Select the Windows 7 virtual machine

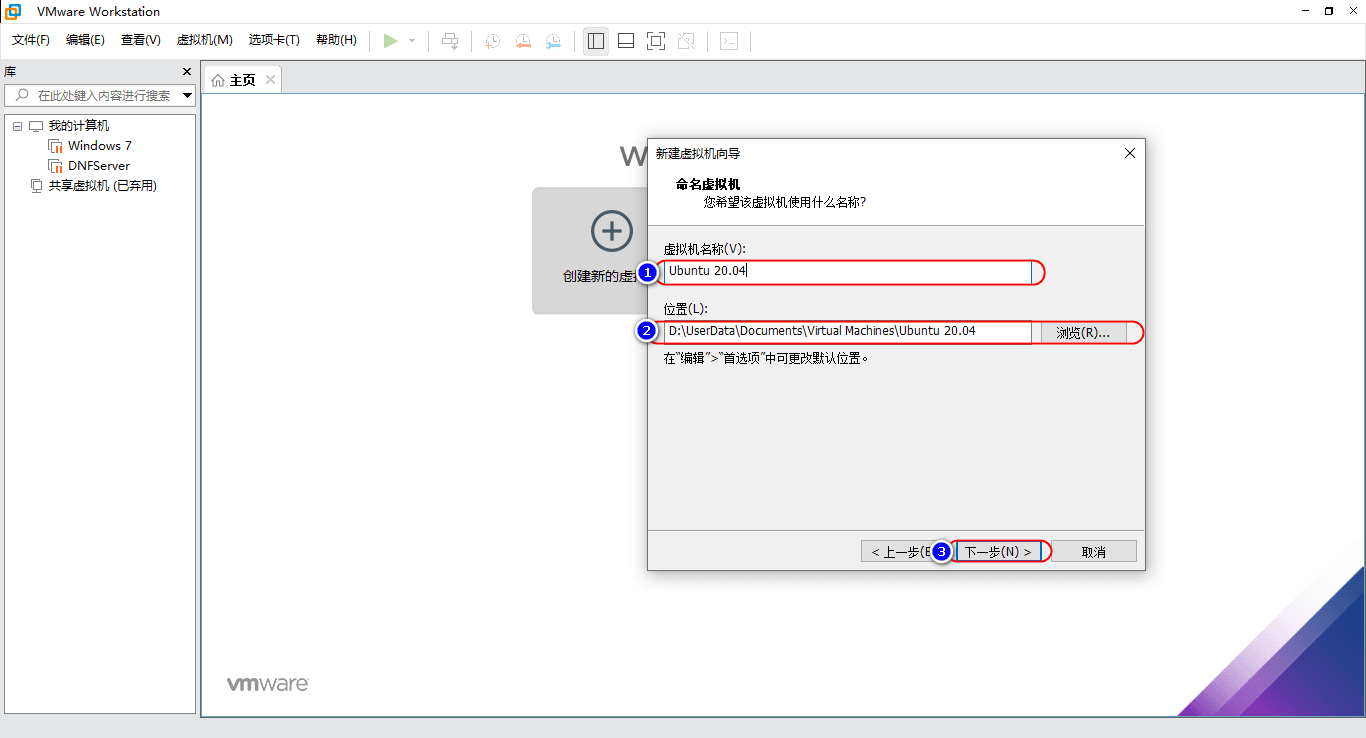(100, 146)
